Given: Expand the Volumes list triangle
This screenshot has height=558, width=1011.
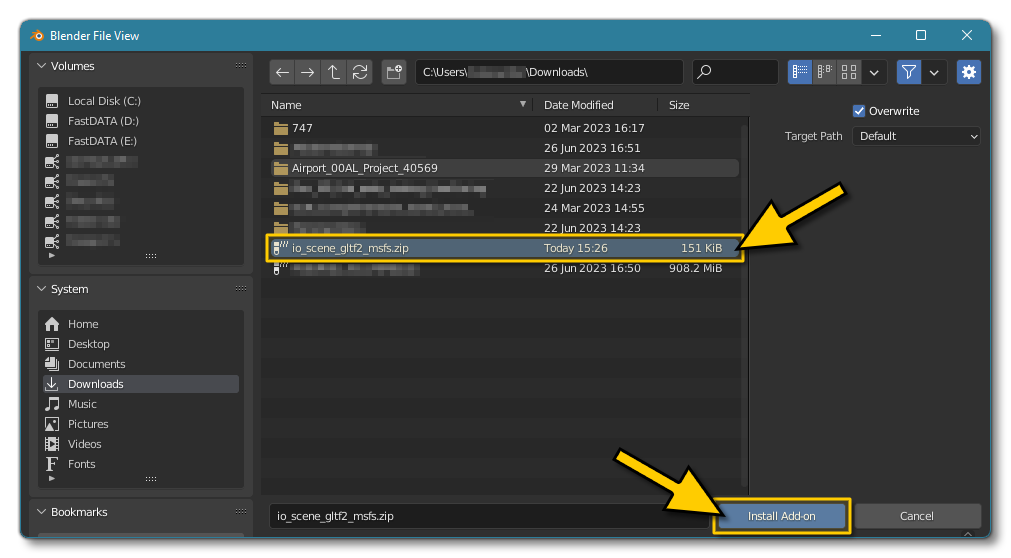Looking at the screenshot, I should click(x=52, y=256).
